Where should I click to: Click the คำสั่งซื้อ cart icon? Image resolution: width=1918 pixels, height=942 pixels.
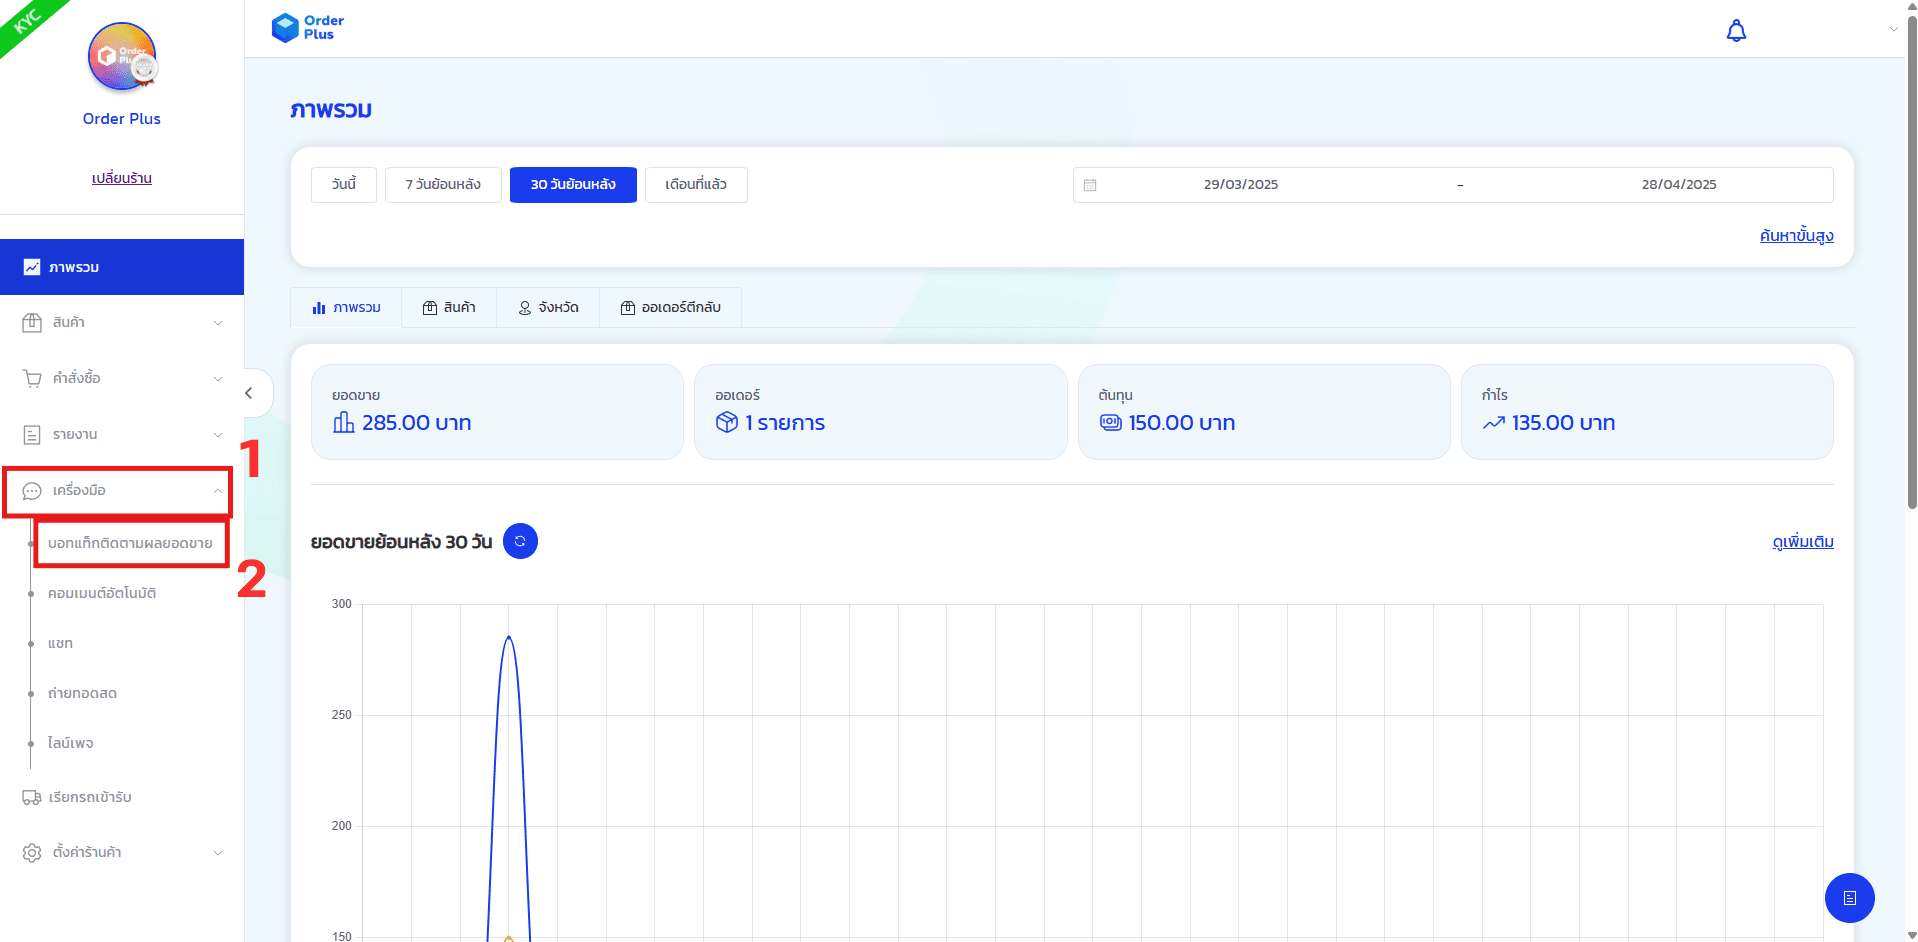tap(32, 378)
